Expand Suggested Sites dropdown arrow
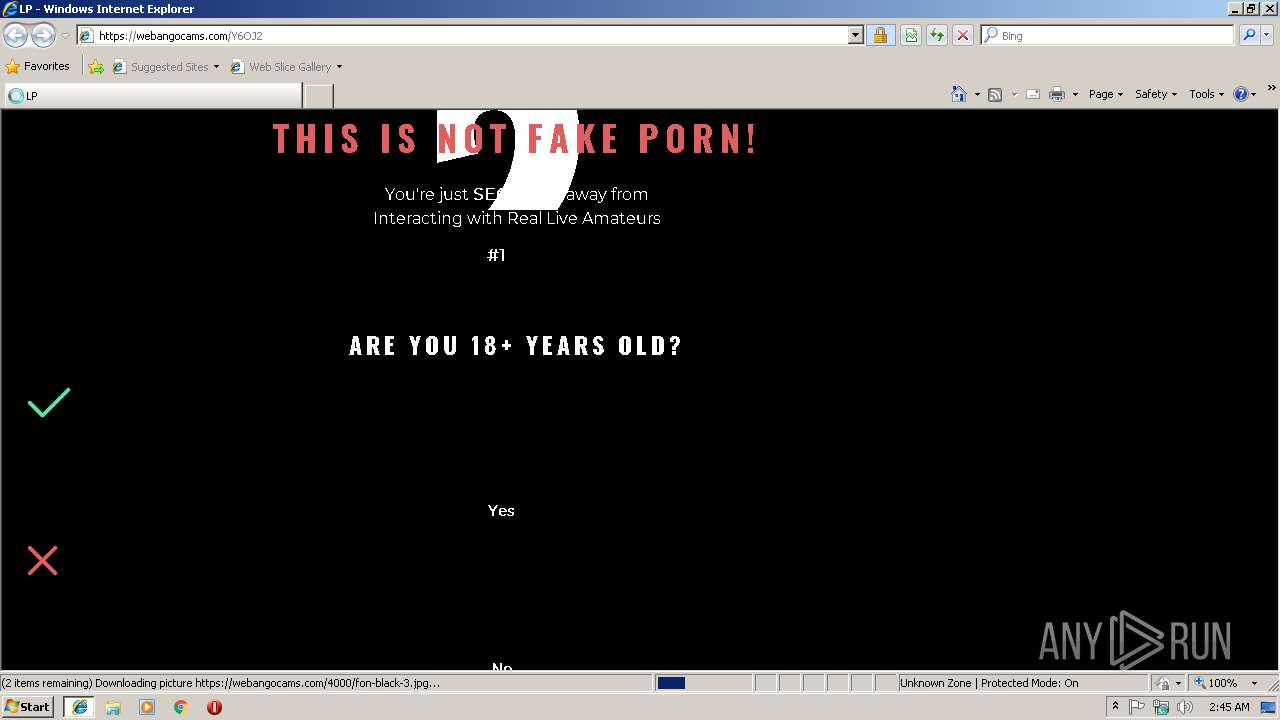1280x720 pixels. click(216, 67)
